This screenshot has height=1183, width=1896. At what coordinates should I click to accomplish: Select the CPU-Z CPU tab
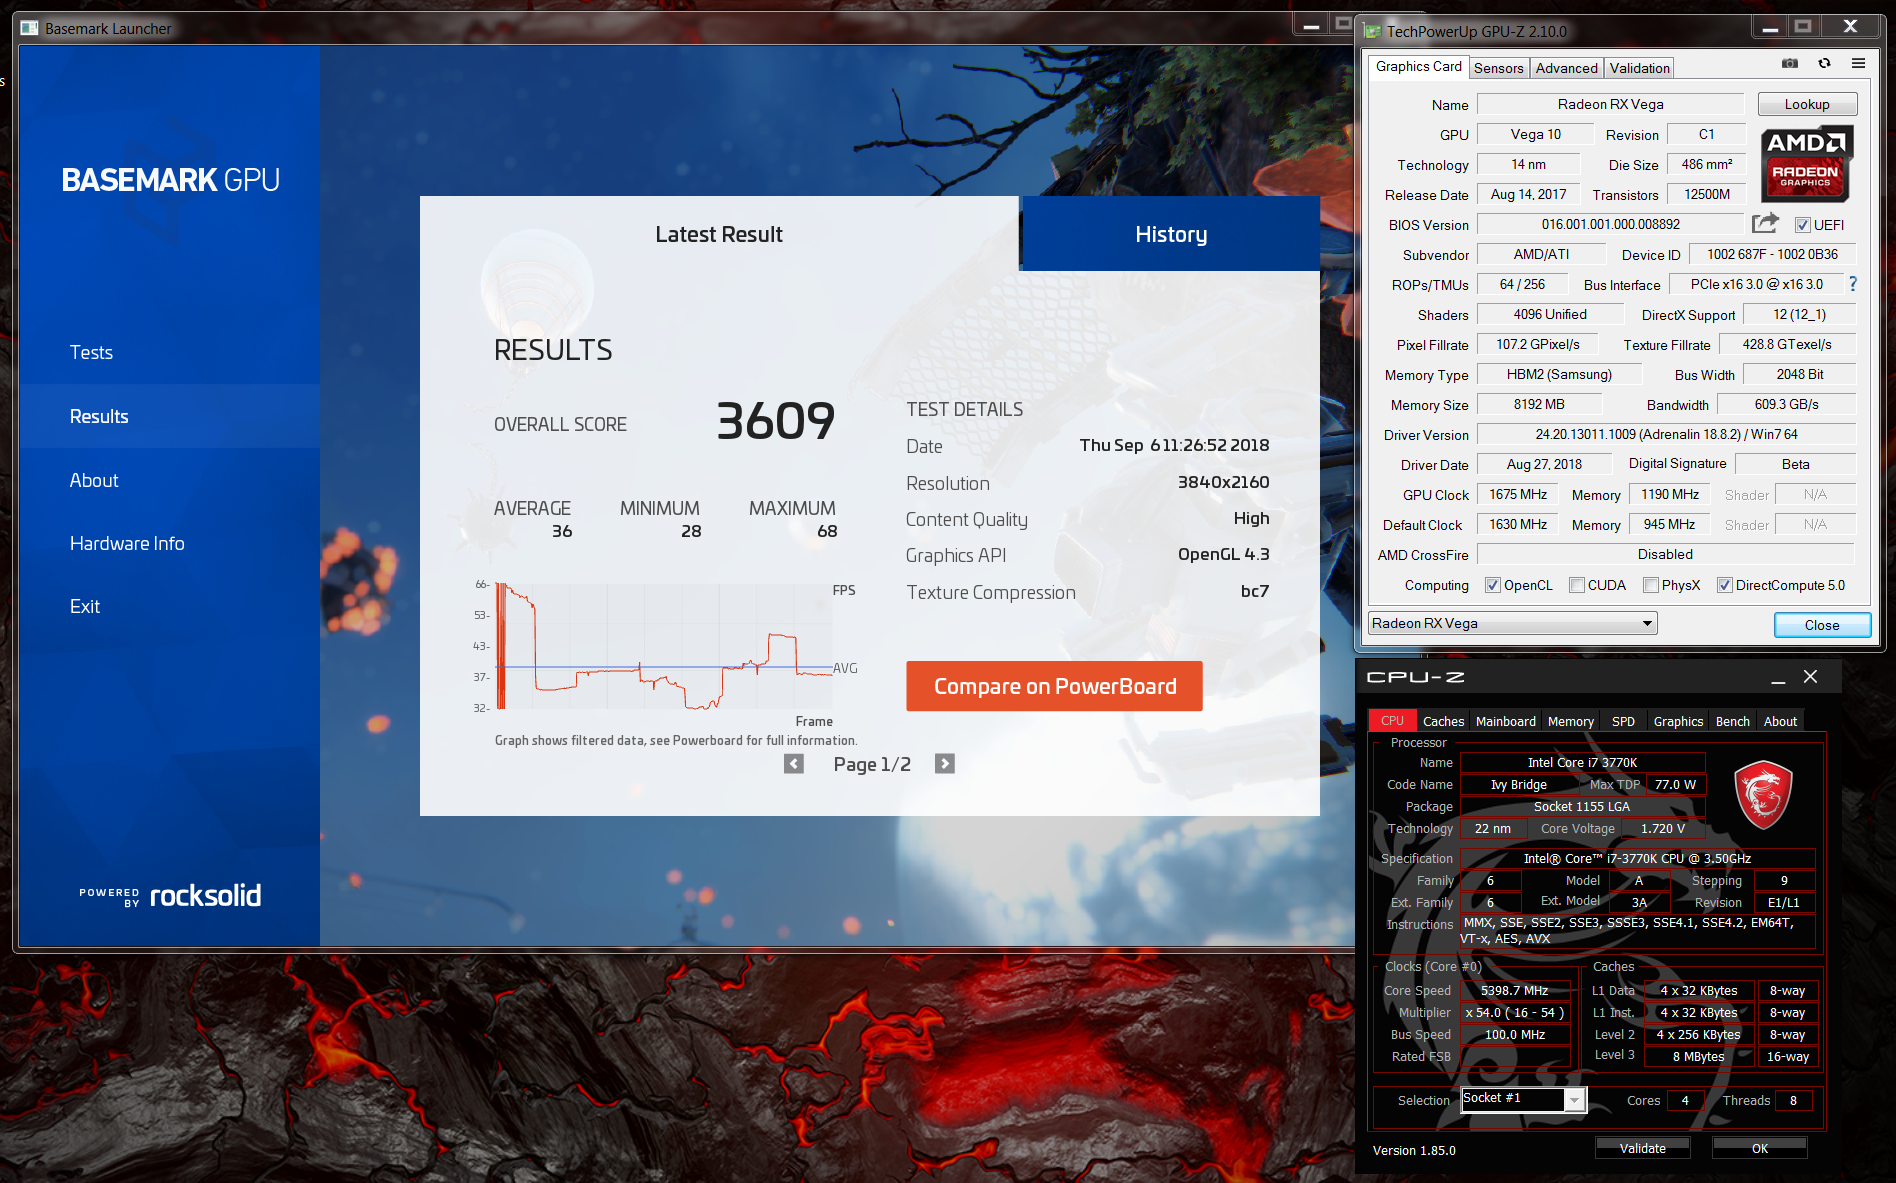point(1392,721)
